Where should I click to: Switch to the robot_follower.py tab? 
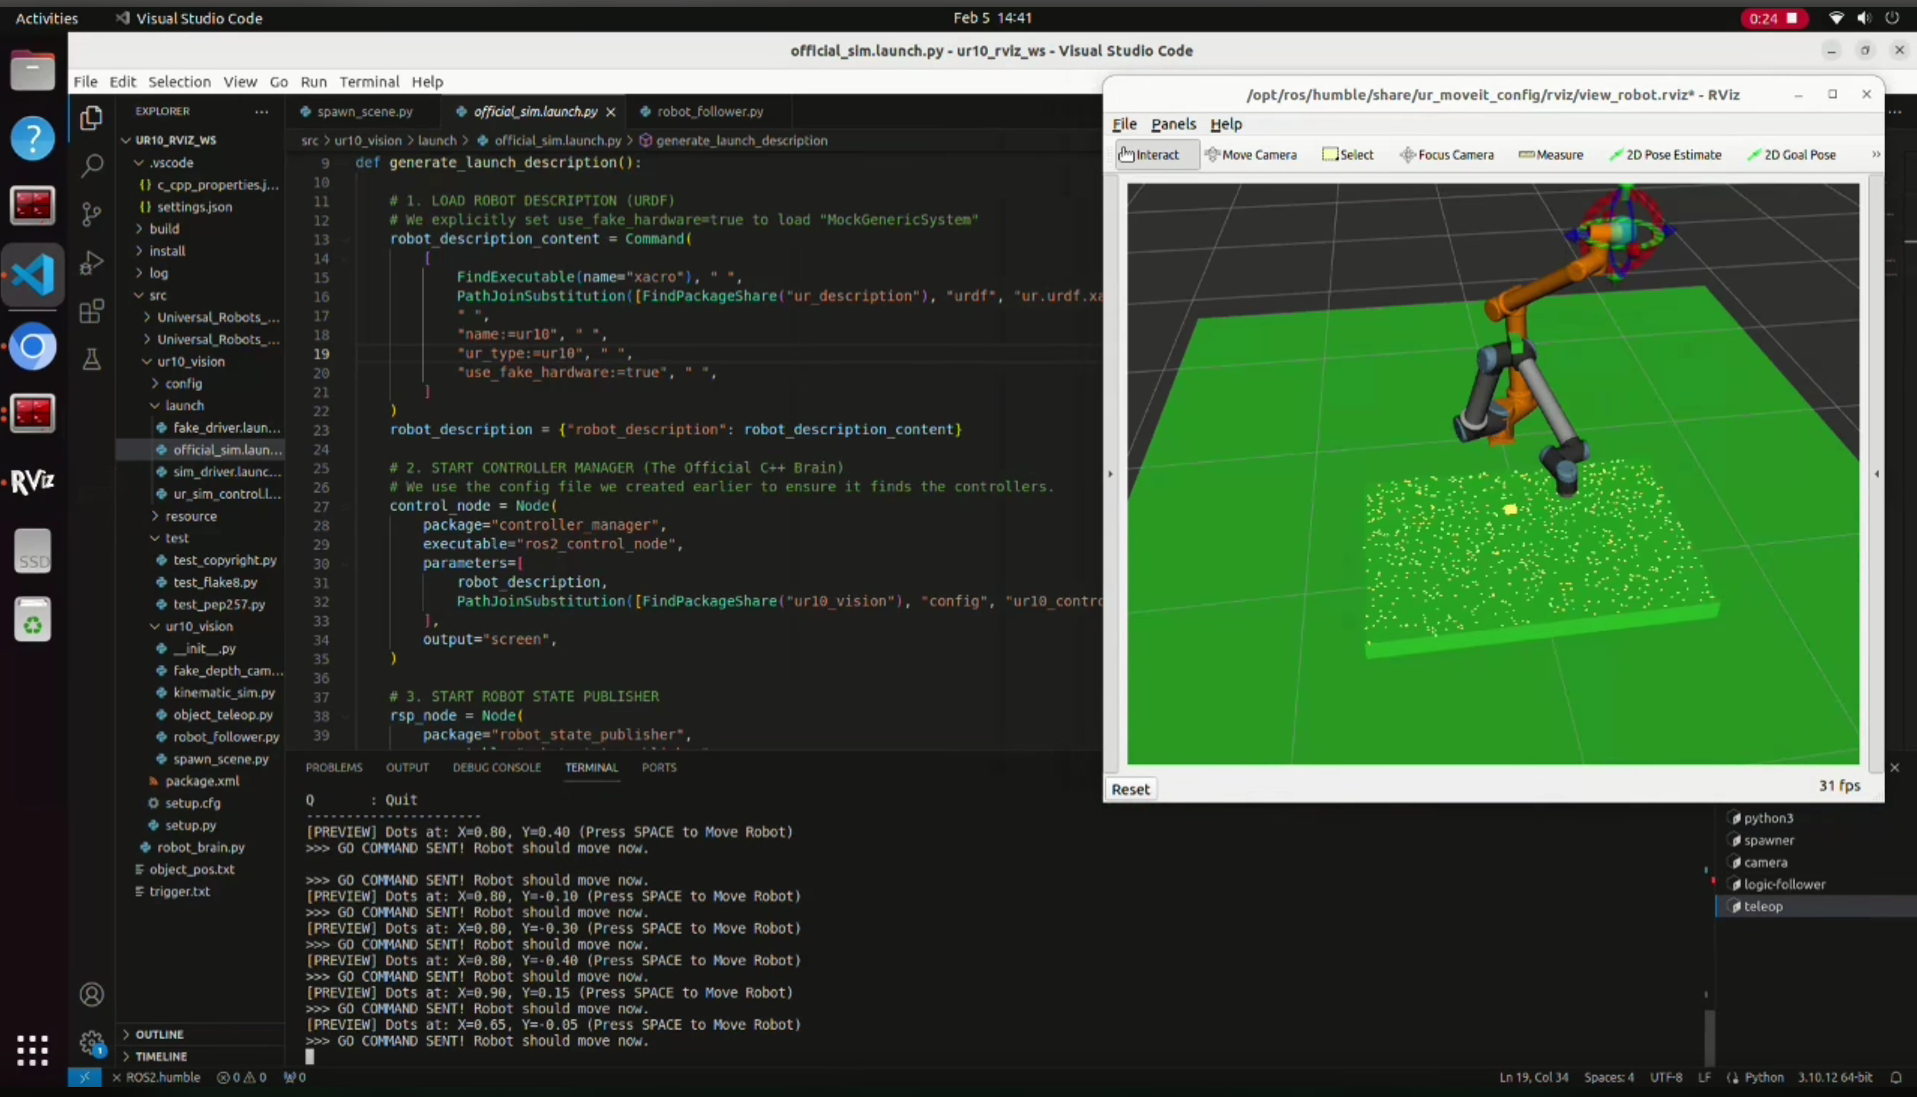[709, 111]
